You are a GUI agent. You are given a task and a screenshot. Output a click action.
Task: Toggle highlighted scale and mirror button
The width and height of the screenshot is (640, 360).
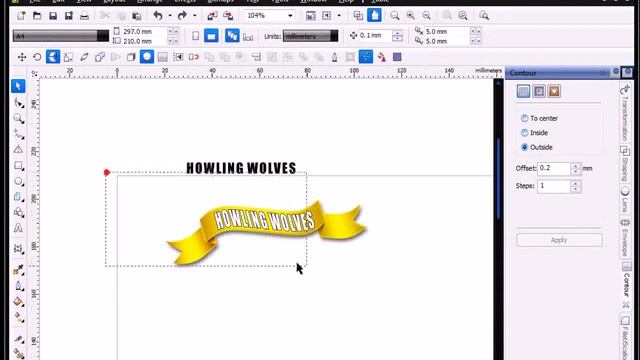click(x=53, y=57)
